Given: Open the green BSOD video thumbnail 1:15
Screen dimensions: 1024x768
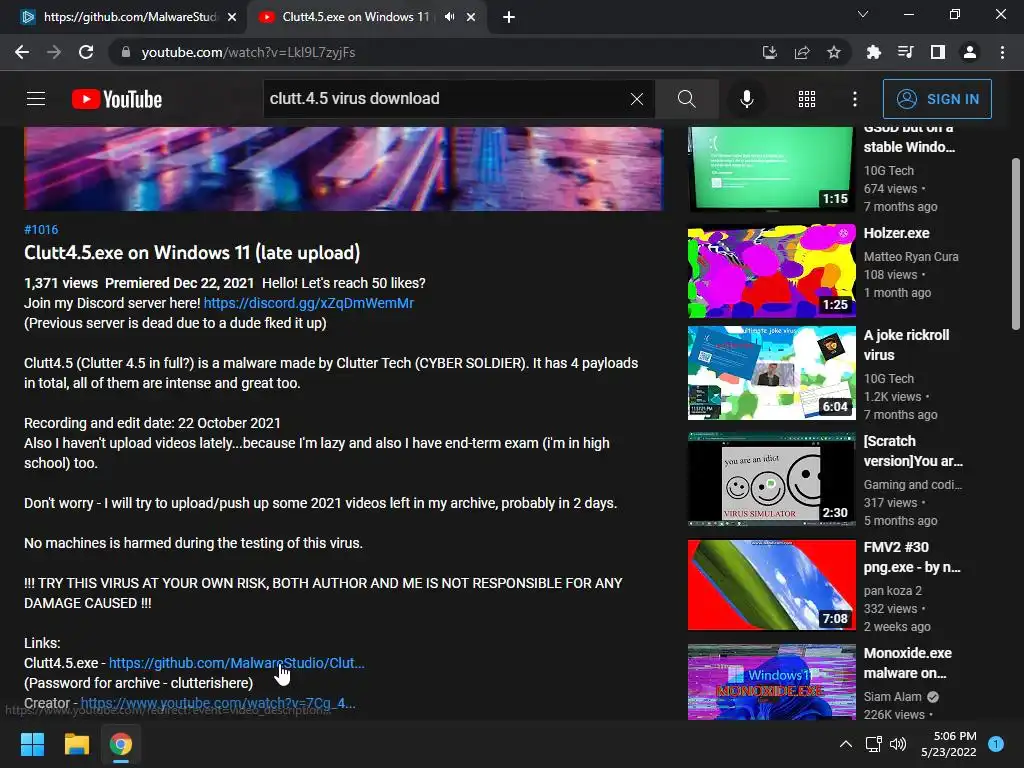Looking at the screenshot, I should (771, 168).
